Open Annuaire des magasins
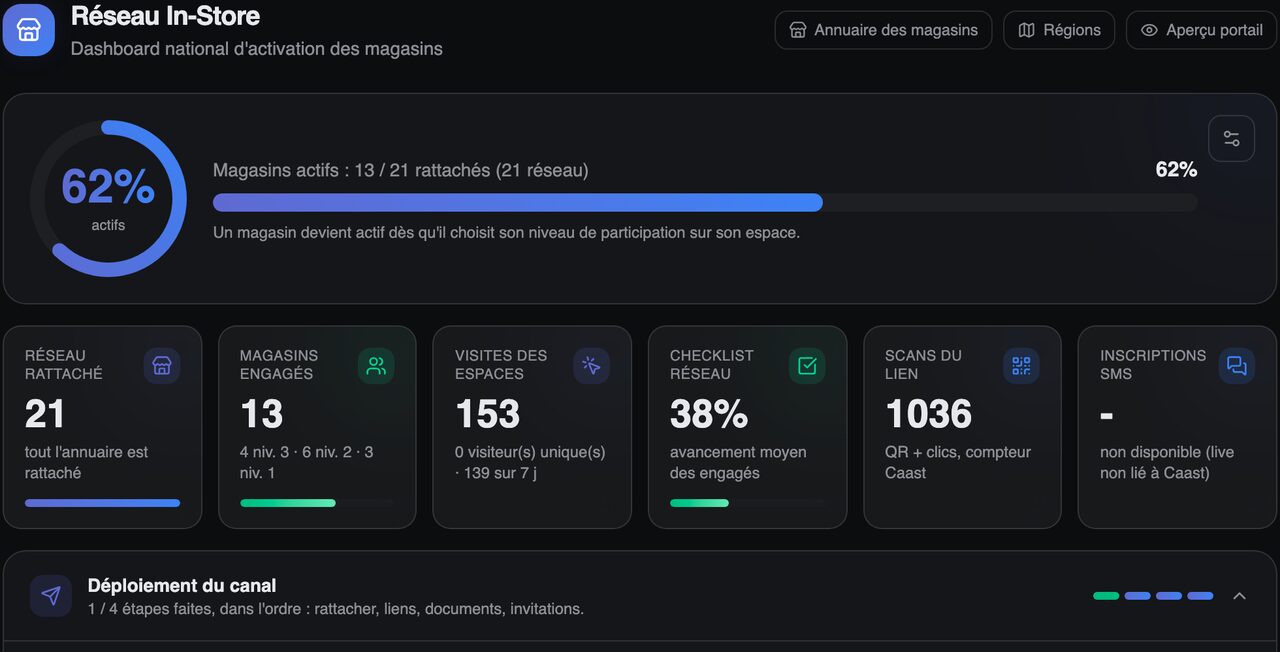Image resolution: width=1280 pixels, height=652 pixels. click(883, 30)
